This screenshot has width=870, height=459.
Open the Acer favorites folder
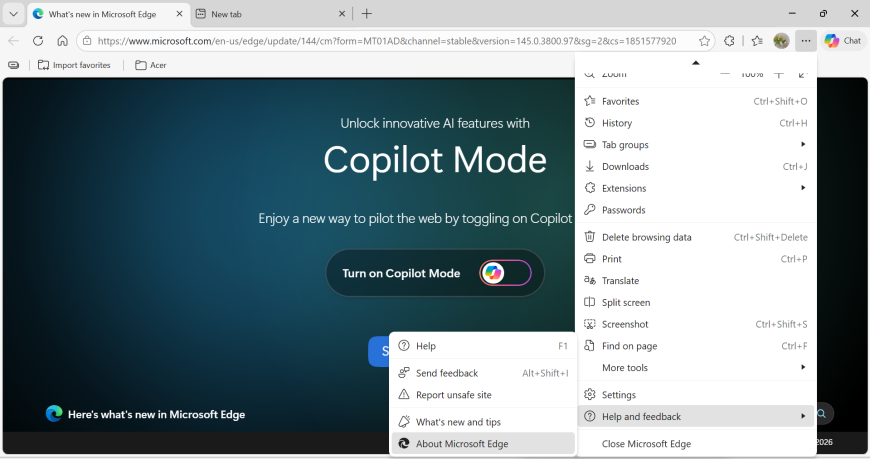point(151,65)
